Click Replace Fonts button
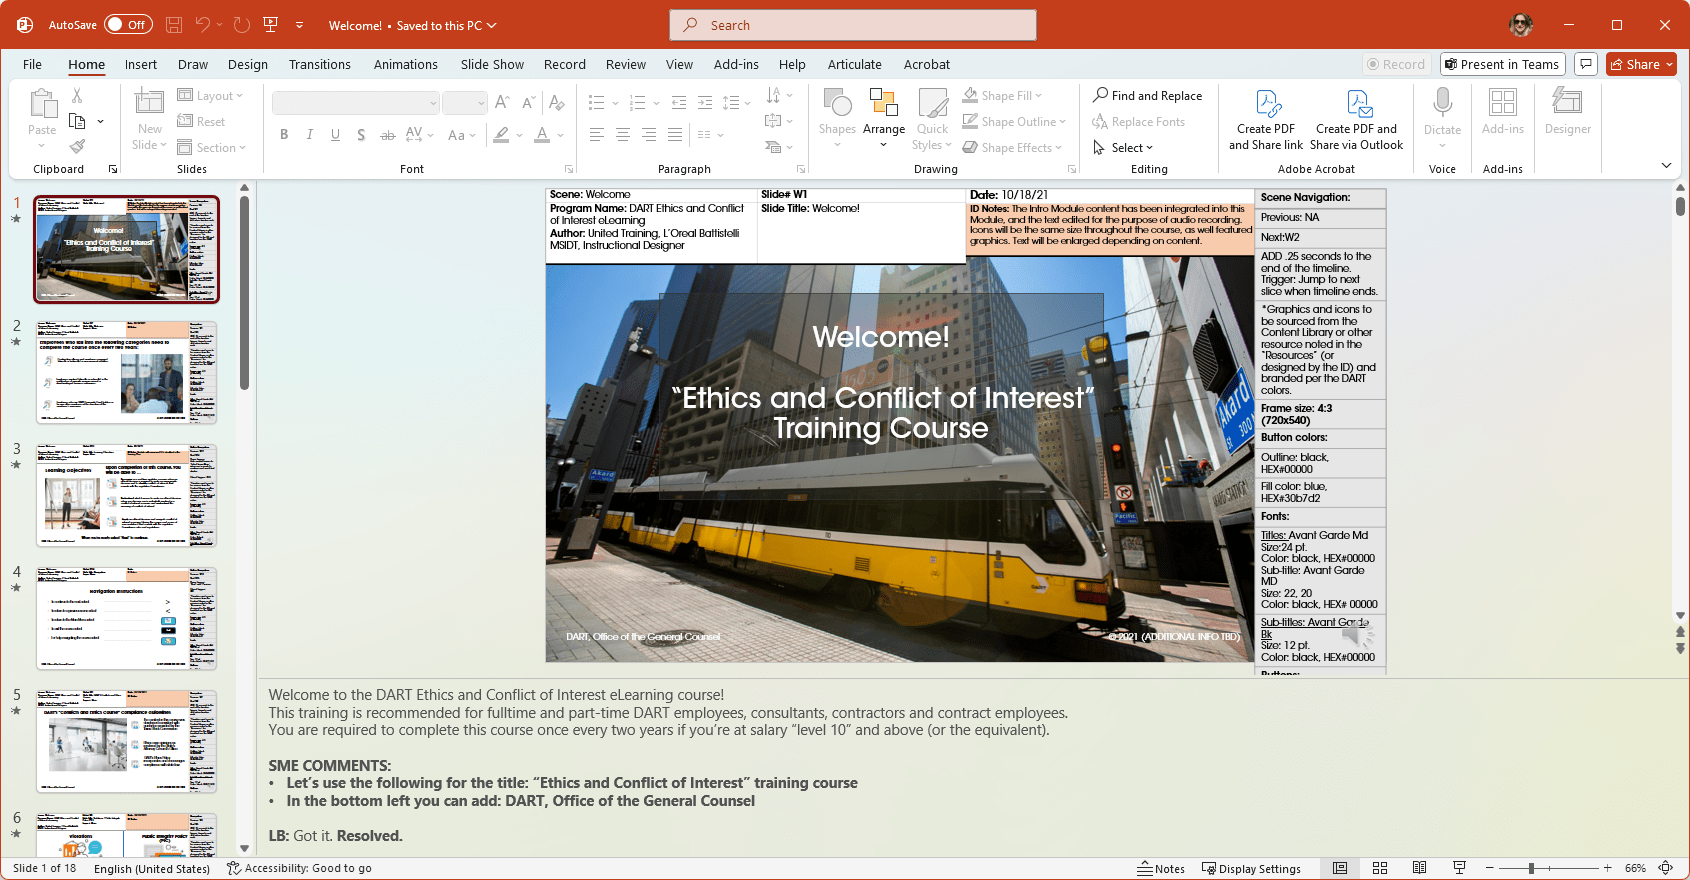The height and width of the screenshot is (880, 1690). click(x=1138, y=122)
